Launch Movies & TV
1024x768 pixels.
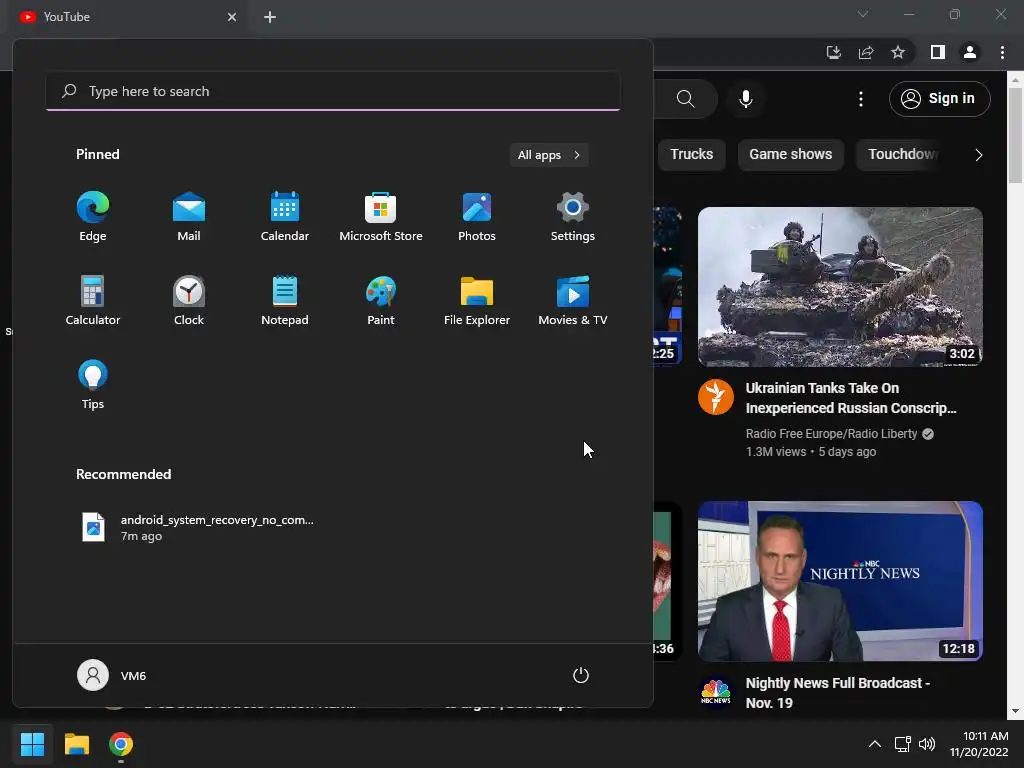573,300
